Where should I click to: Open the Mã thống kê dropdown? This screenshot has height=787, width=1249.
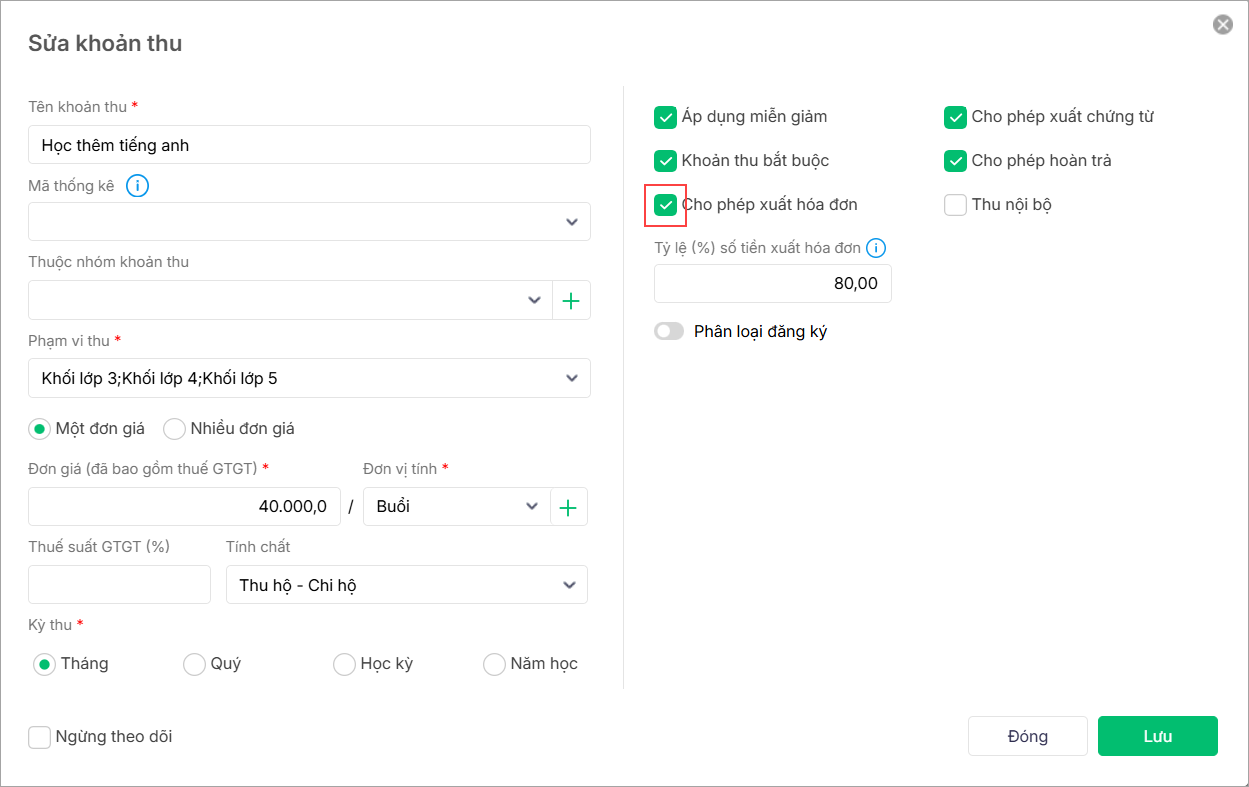(309, 222)
